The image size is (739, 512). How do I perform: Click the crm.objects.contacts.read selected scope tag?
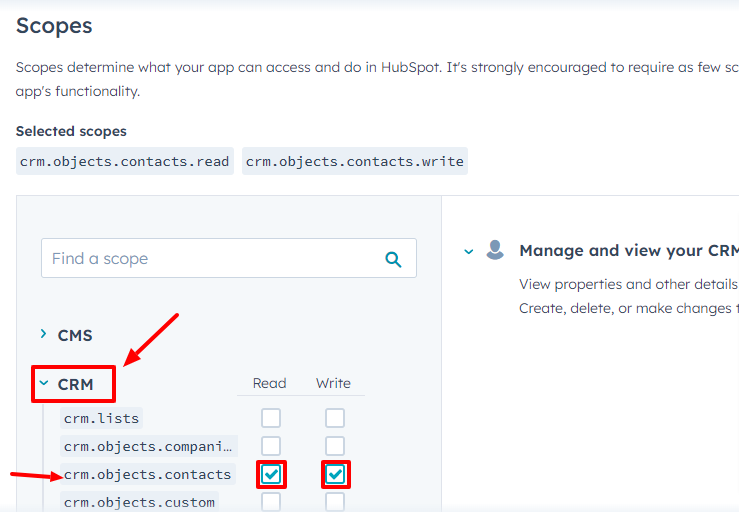[x=125, y=161]
